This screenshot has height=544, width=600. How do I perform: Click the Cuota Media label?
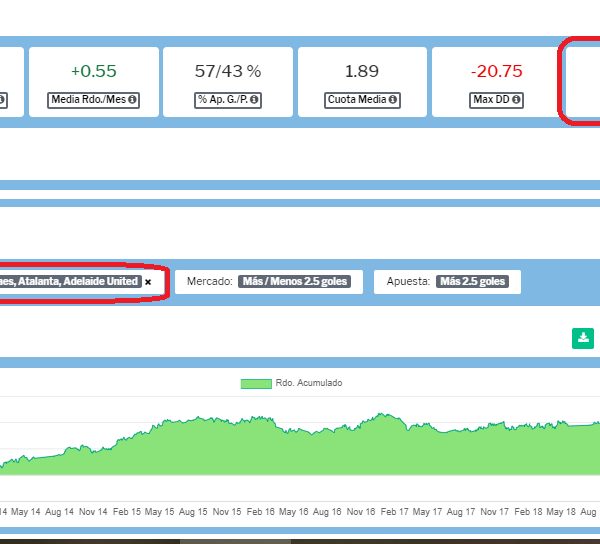click(x=357, y=100)
